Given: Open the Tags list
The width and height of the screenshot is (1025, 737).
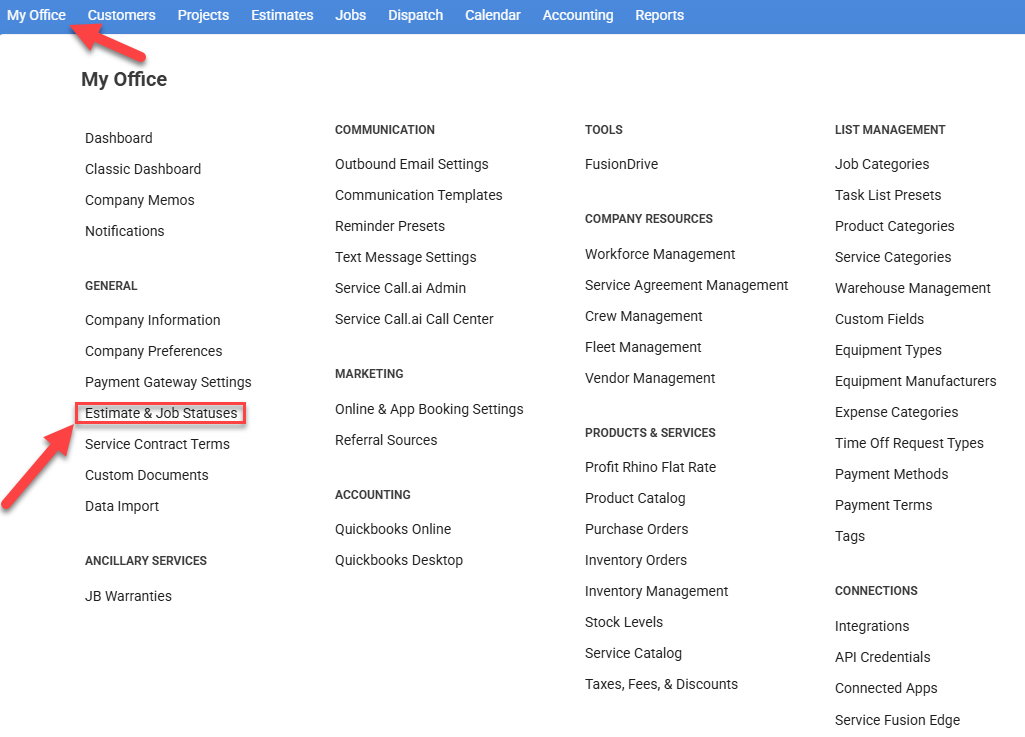Looking at the screenshot, I should [850, 536].
